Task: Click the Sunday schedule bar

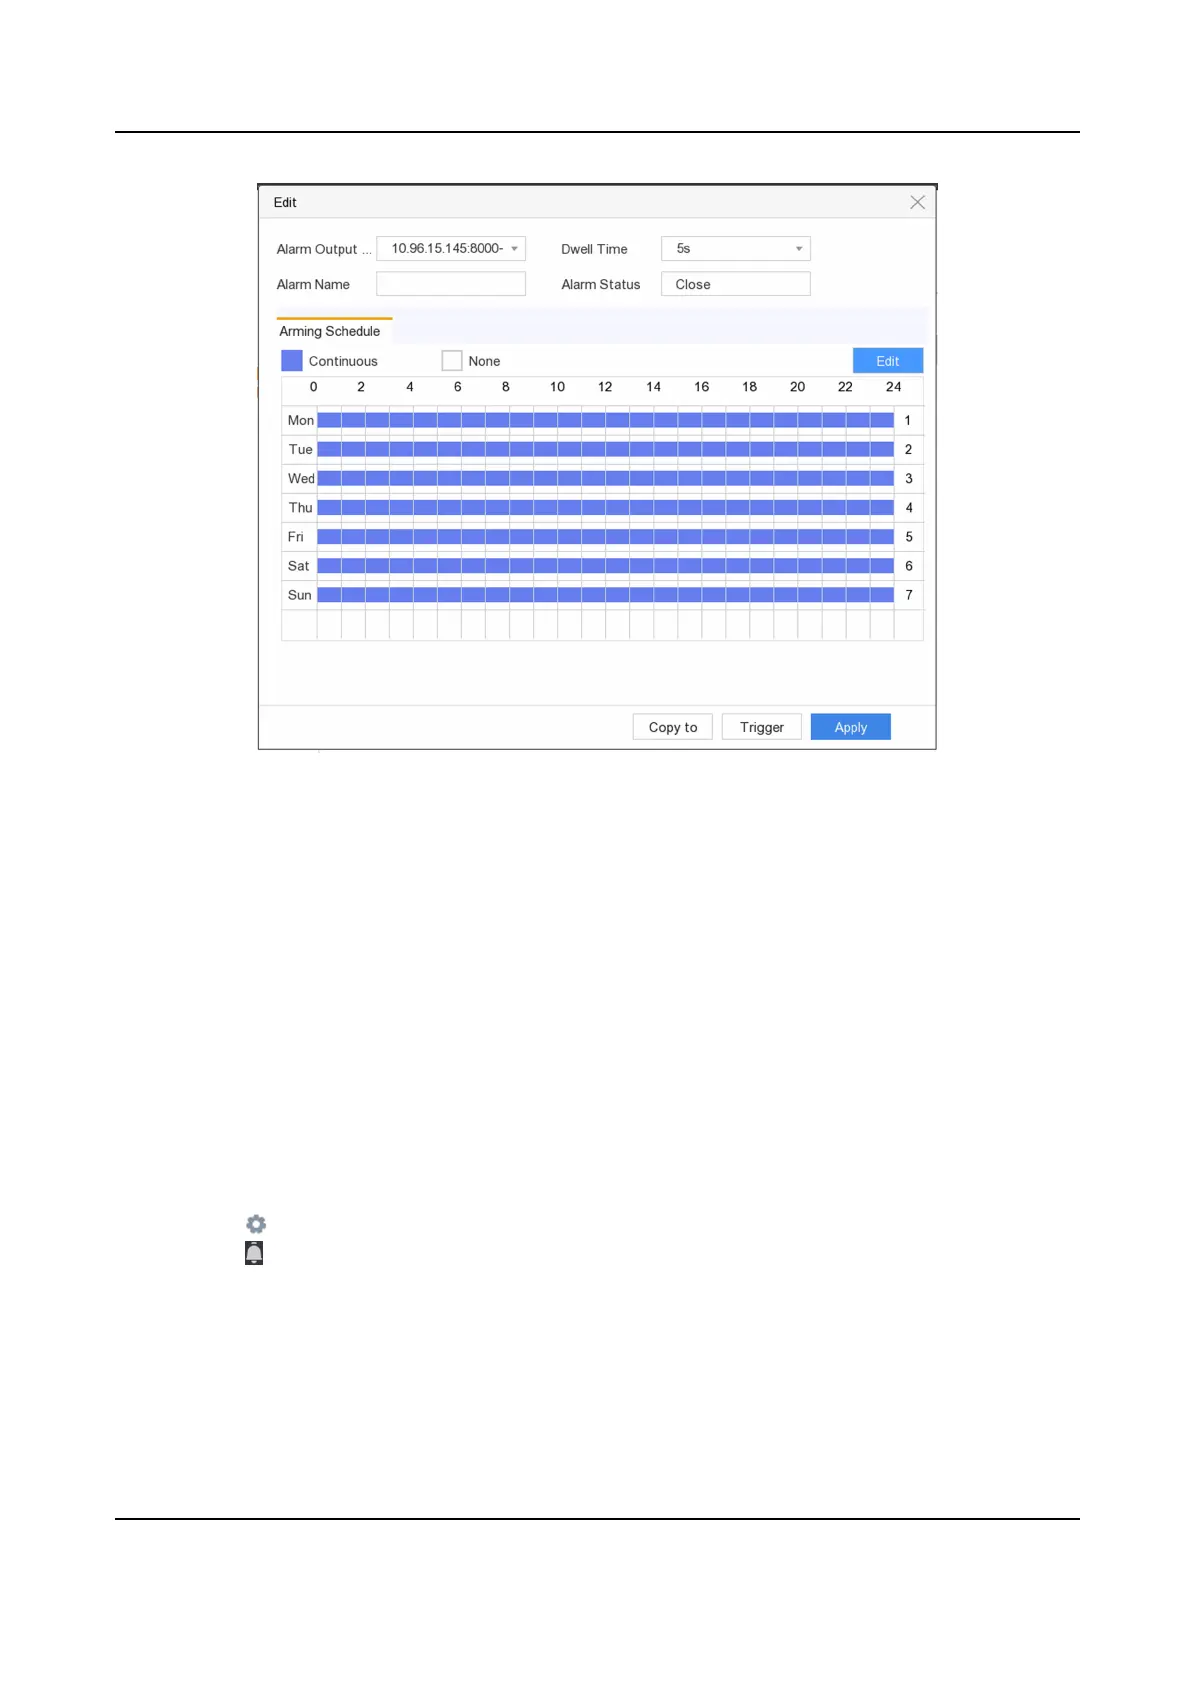Action: coord(605,595)
